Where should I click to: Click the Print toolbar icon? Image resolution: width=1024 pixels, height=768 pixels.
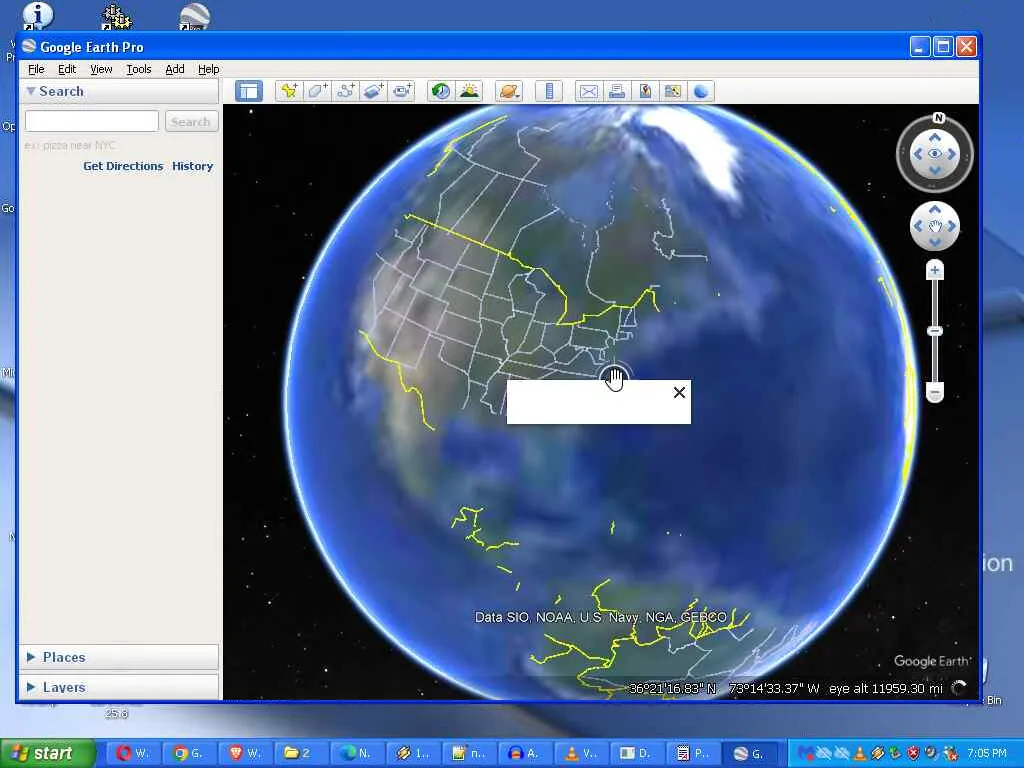click(616, 91)
